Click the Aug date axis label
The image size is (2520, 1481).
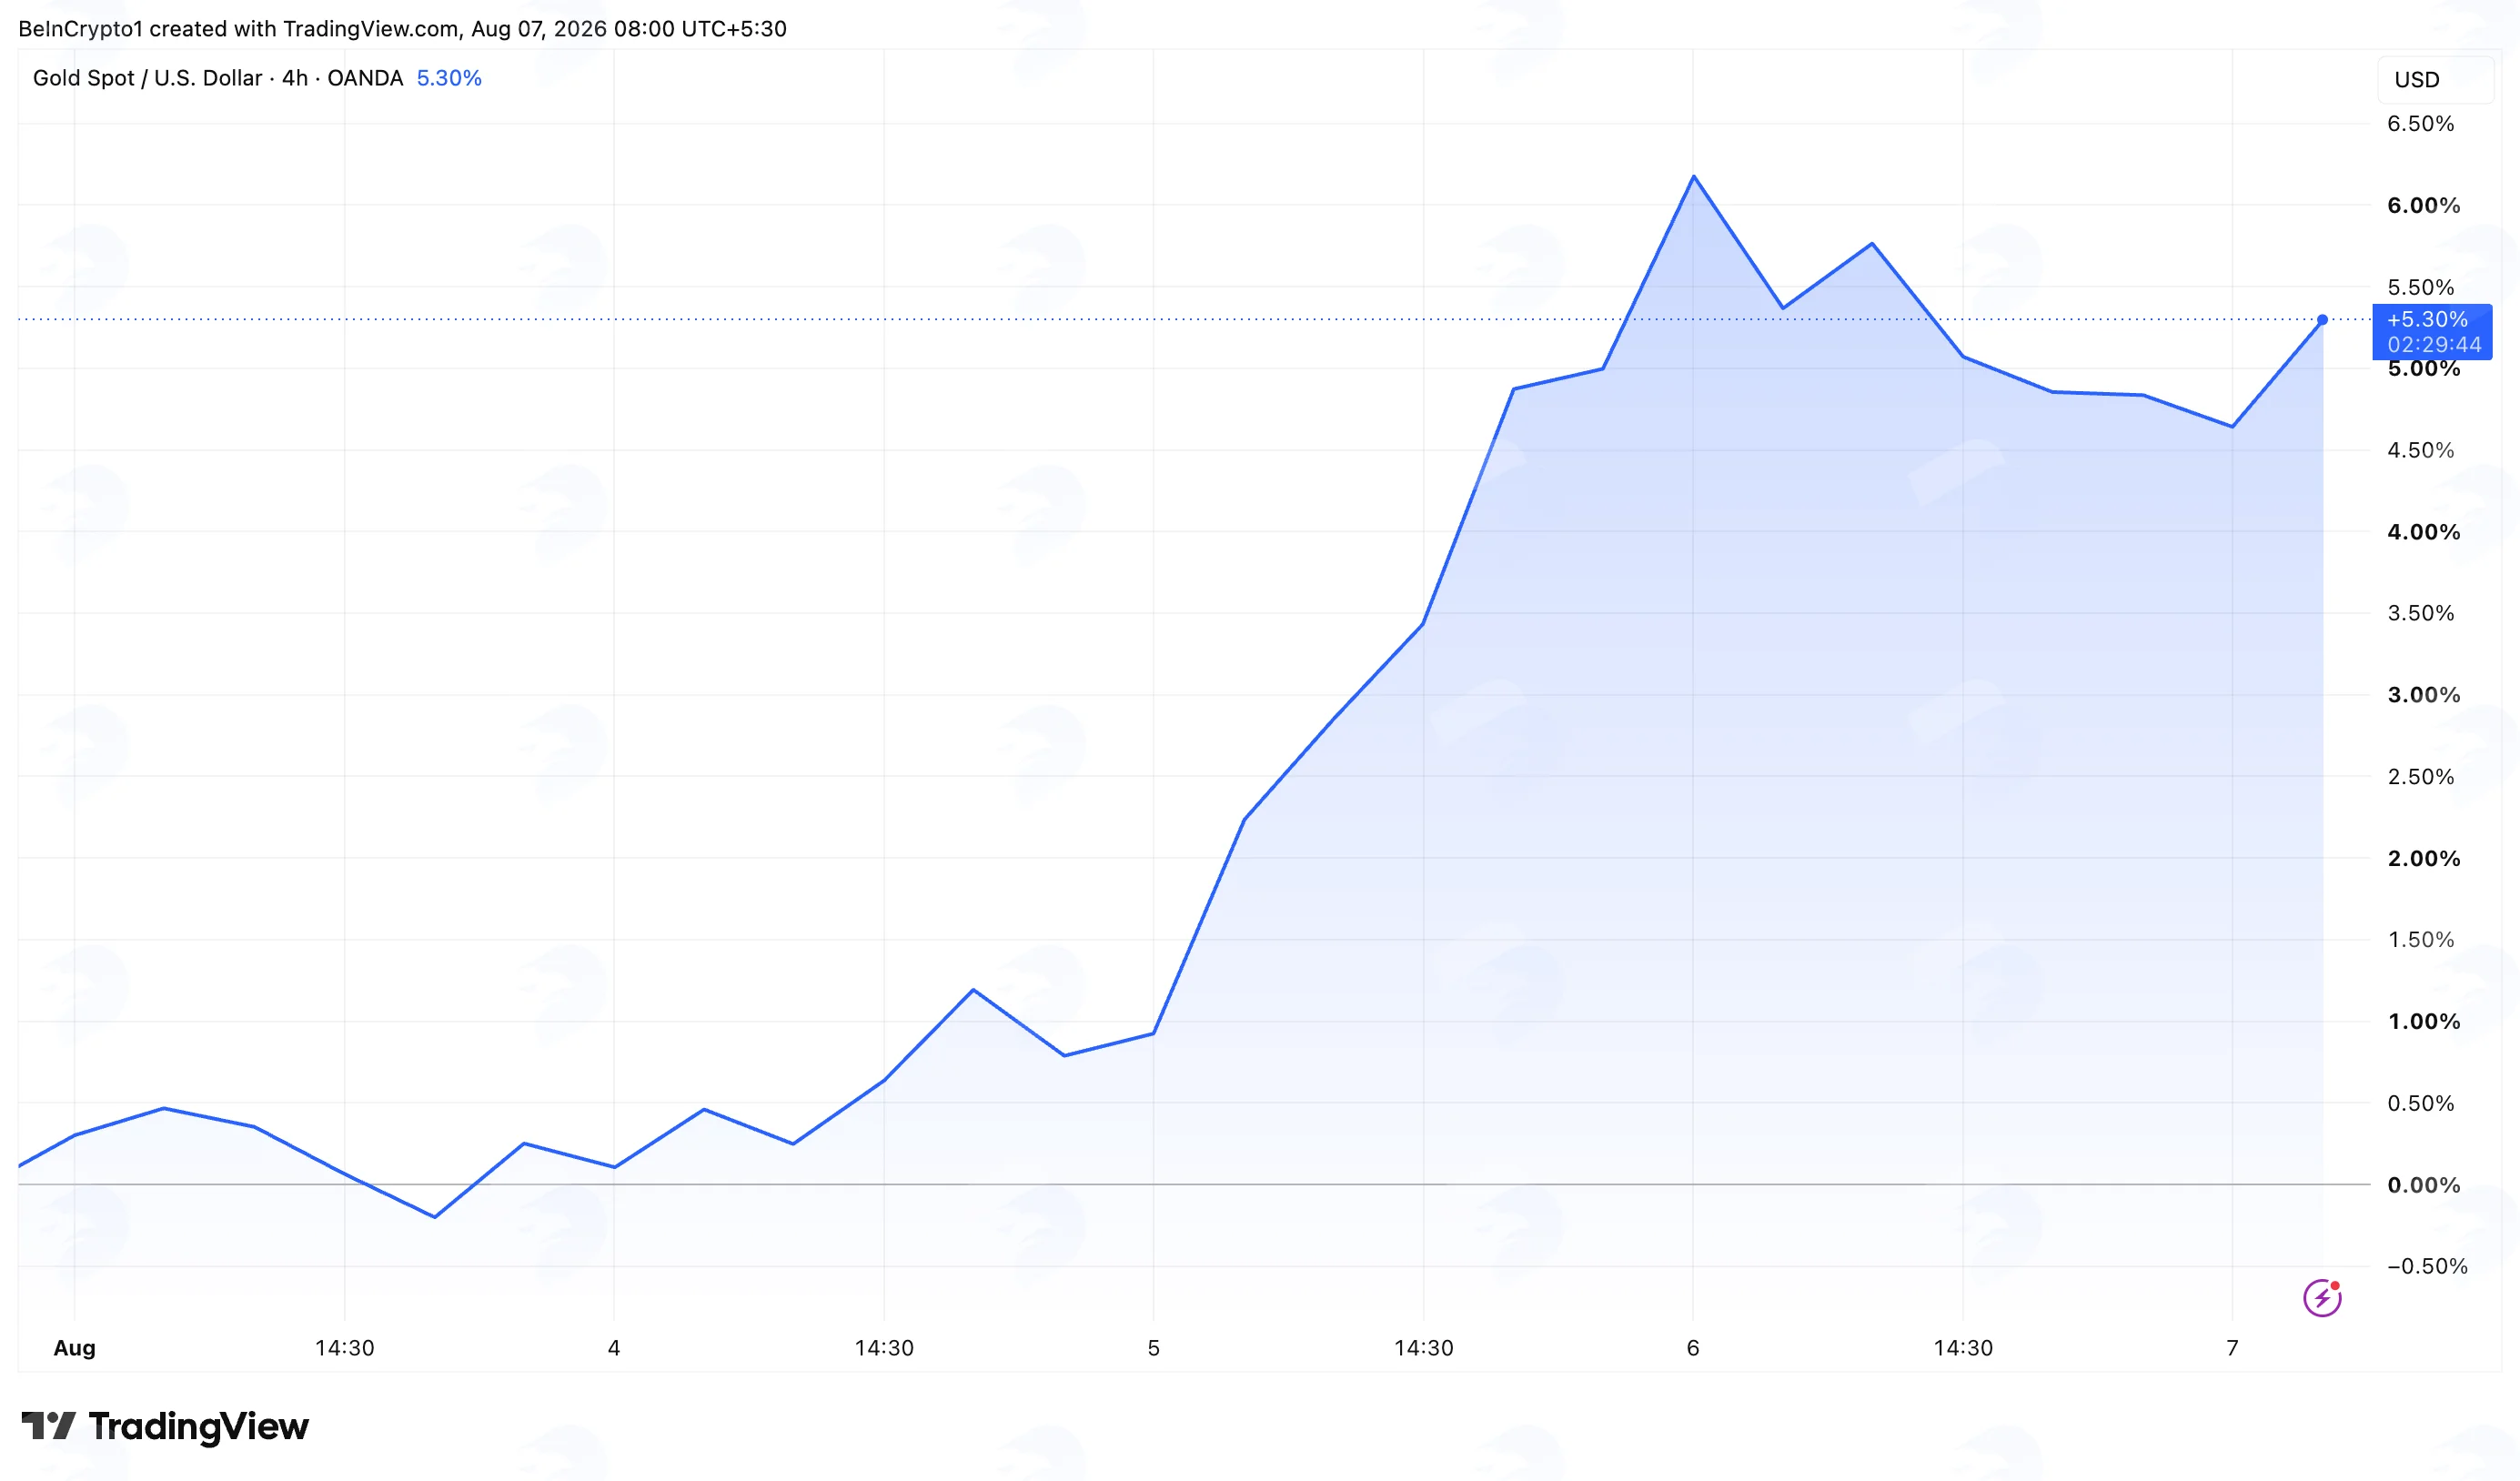tap(74, 1348)
